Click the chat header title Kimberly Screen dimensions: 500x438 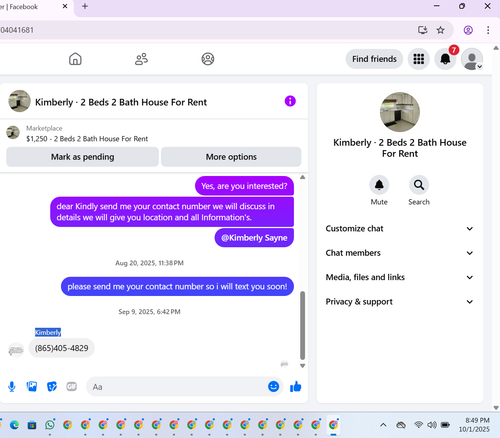121,102
